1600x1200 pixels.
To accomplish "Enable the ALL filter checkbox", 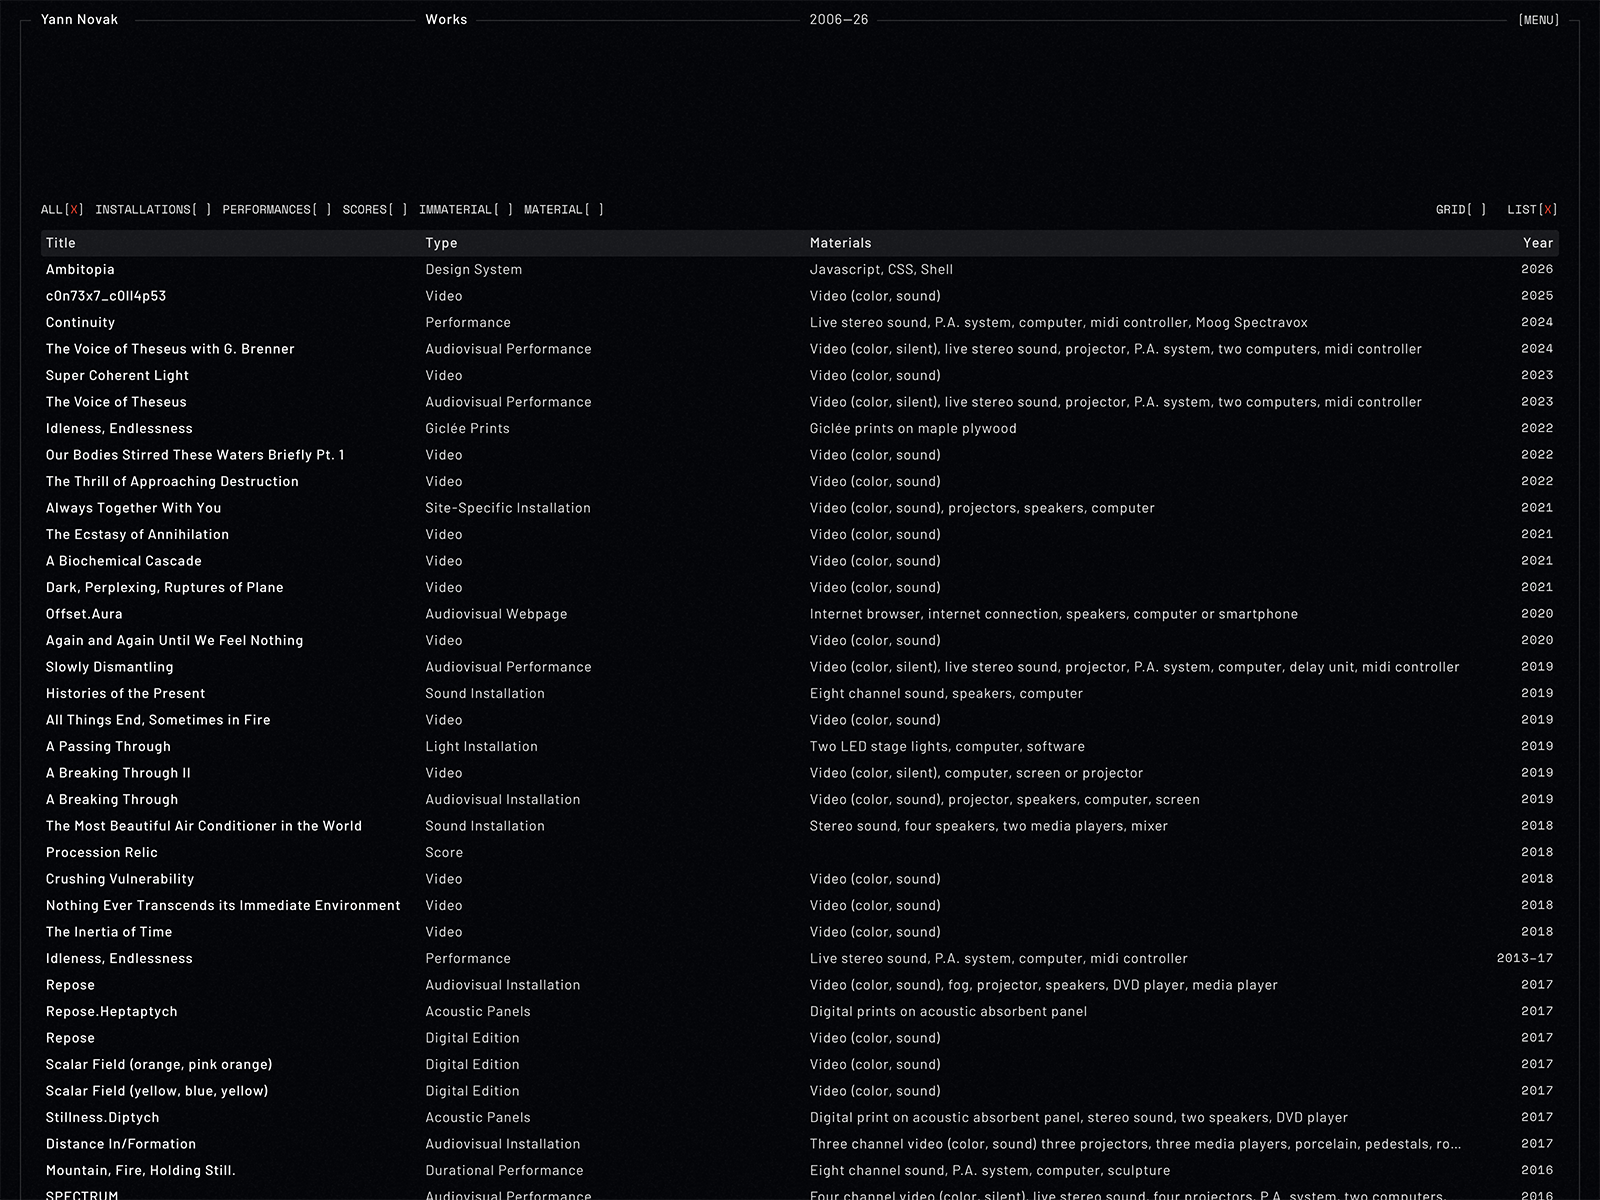I will click(x=62, y=210).
